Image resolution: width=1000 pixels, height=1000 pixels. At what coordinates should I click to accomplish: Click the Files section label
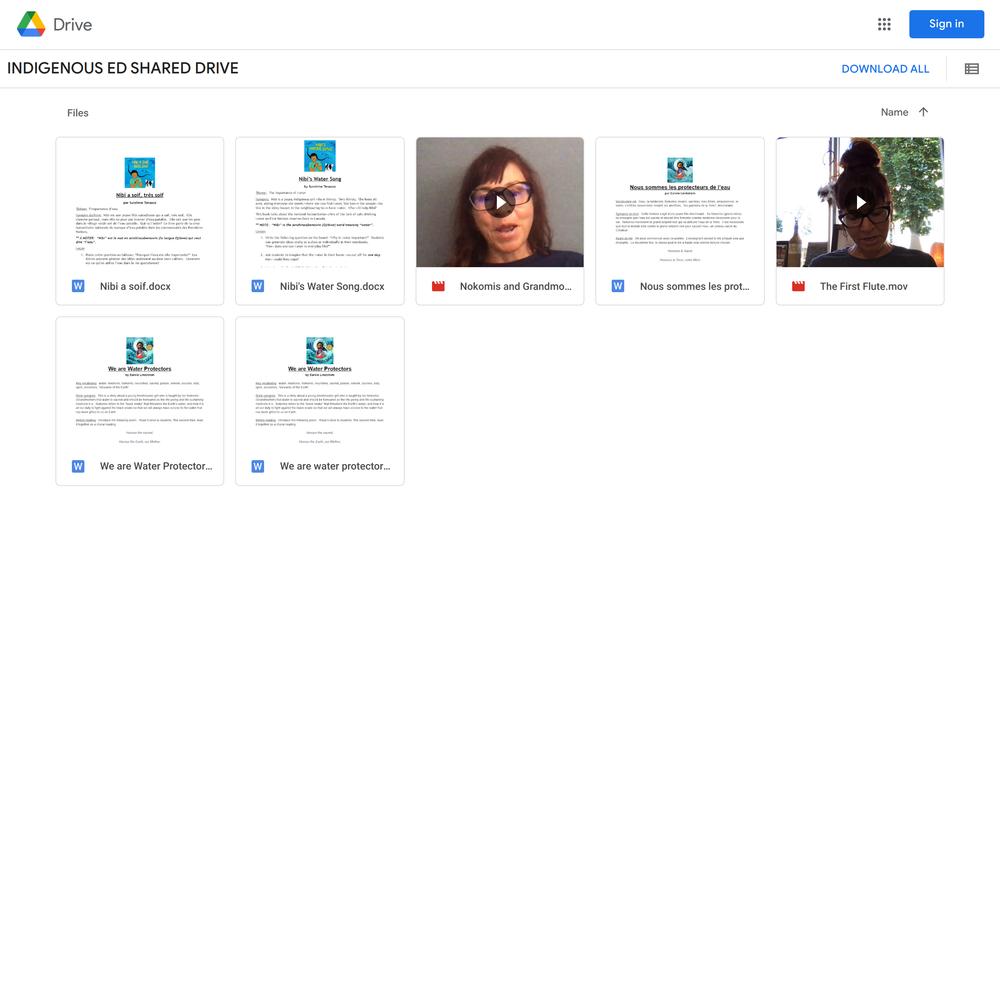coord(78,113)
